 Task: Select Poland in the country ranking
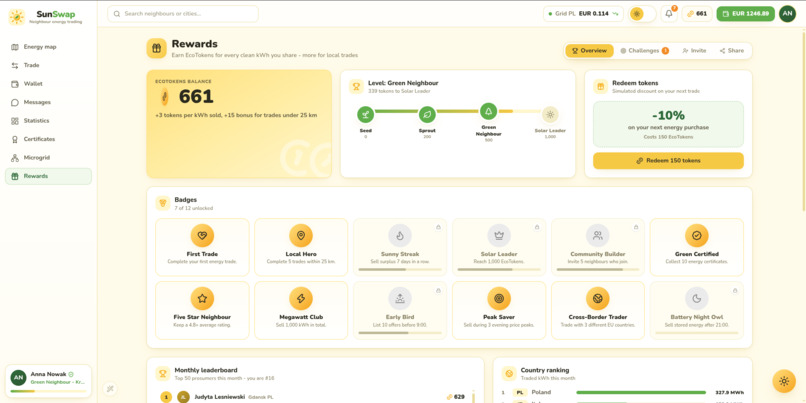click(622, 392)
